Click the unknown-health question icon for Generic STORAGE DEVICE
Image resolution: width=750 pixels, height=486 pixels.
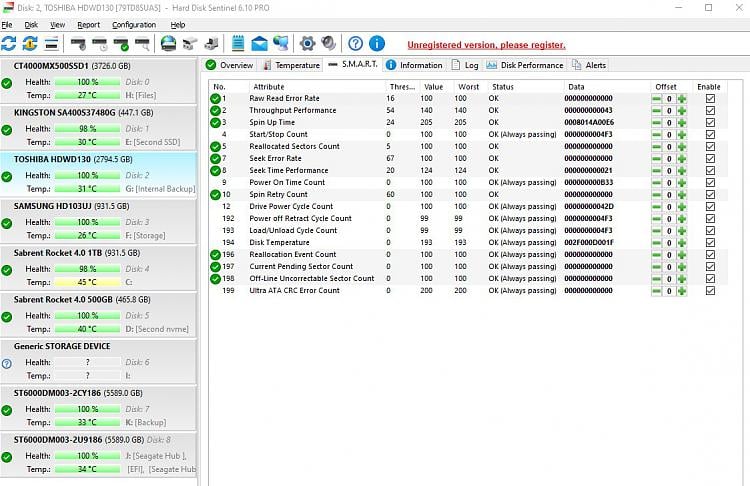click(x=7, y=364)
